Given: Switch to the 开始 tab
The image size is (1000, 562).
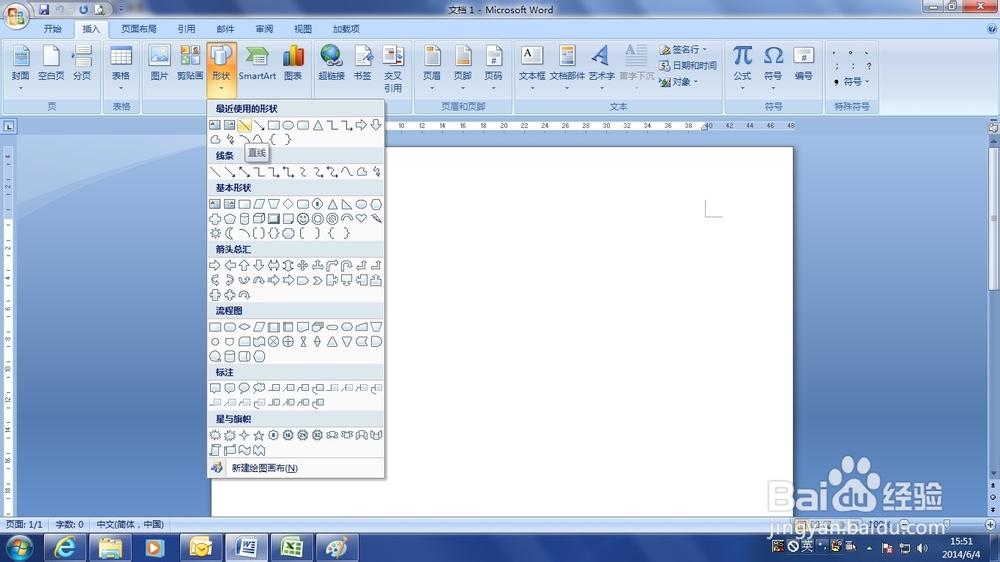Looking at the screenshot, I should coord(52,29).
